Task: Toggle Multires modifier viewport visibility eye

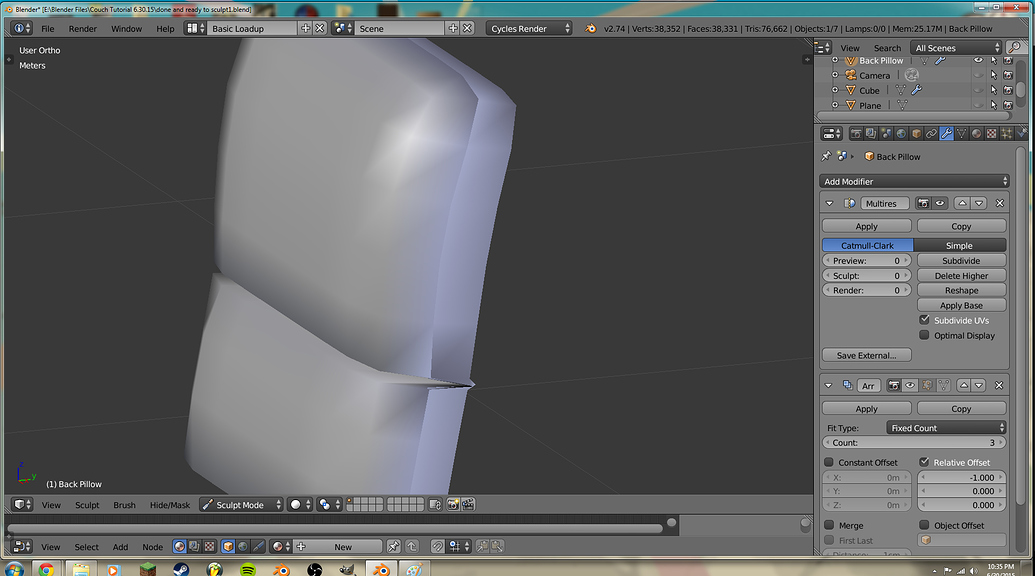Action: pos(940,203)
